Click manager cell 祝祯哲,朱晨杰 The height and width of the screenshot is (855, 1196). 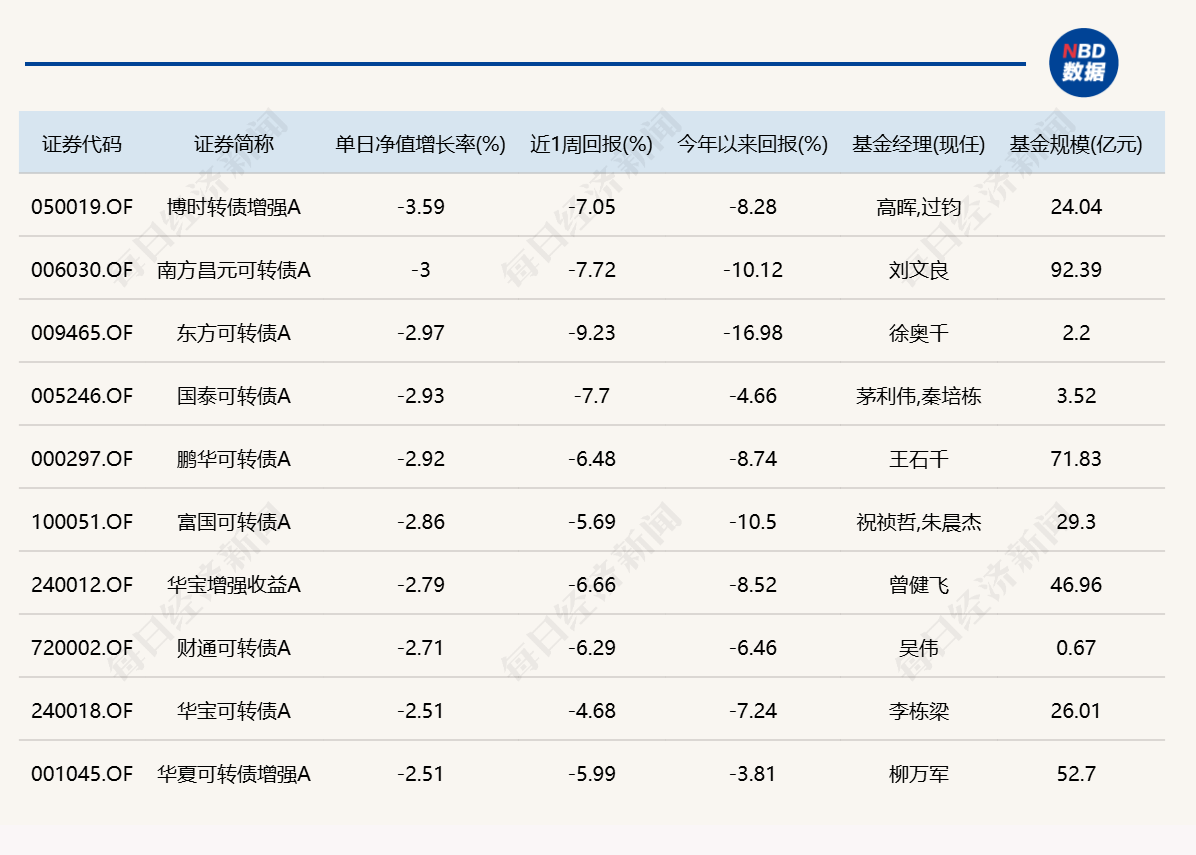point(918,522)
